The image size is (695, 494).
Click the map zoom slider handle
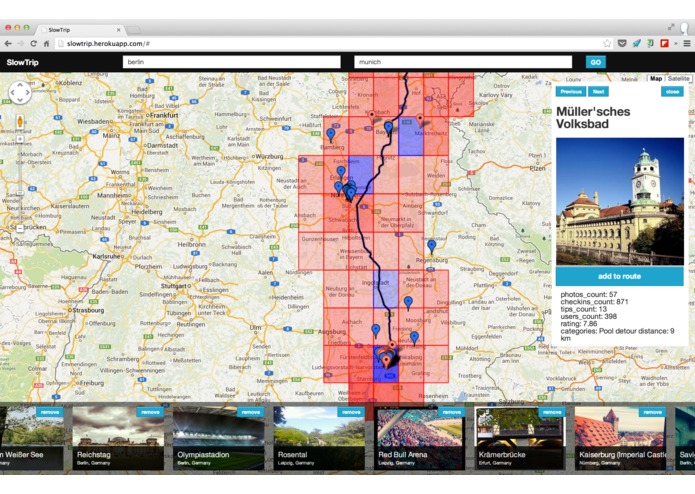[20, 193]
